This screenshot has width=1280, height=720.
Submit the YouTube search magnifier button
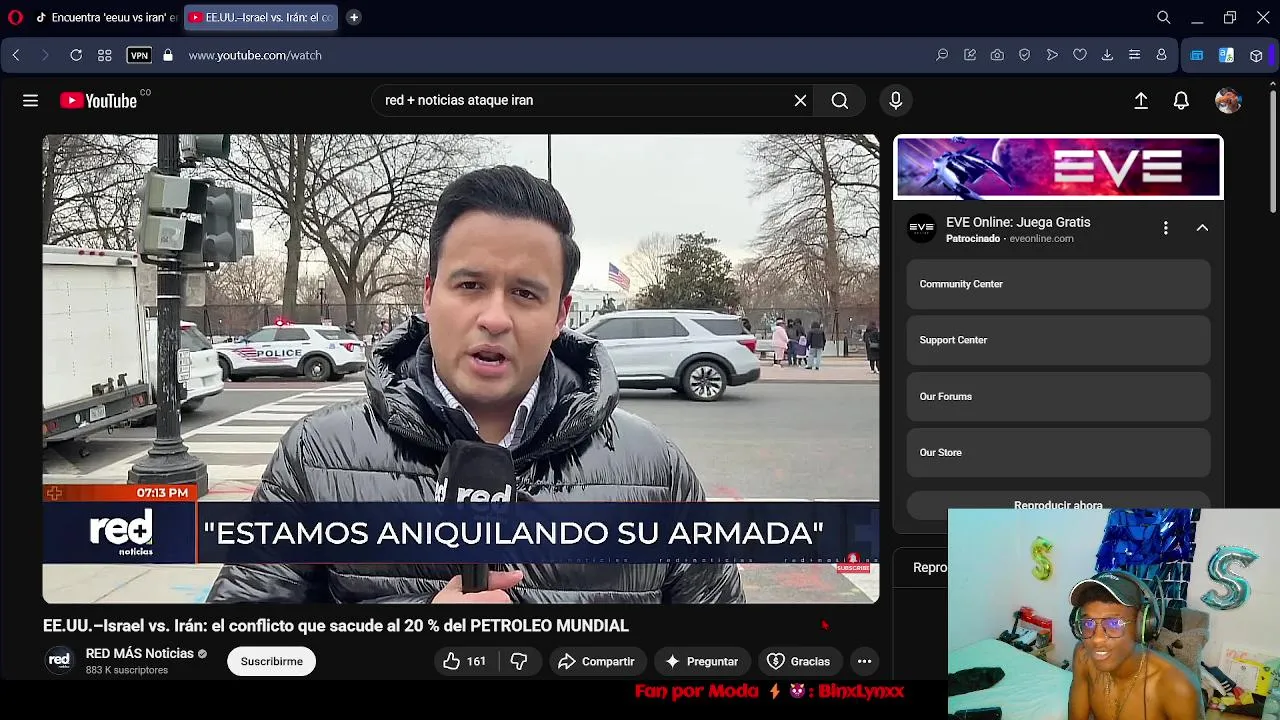[840, 100]
